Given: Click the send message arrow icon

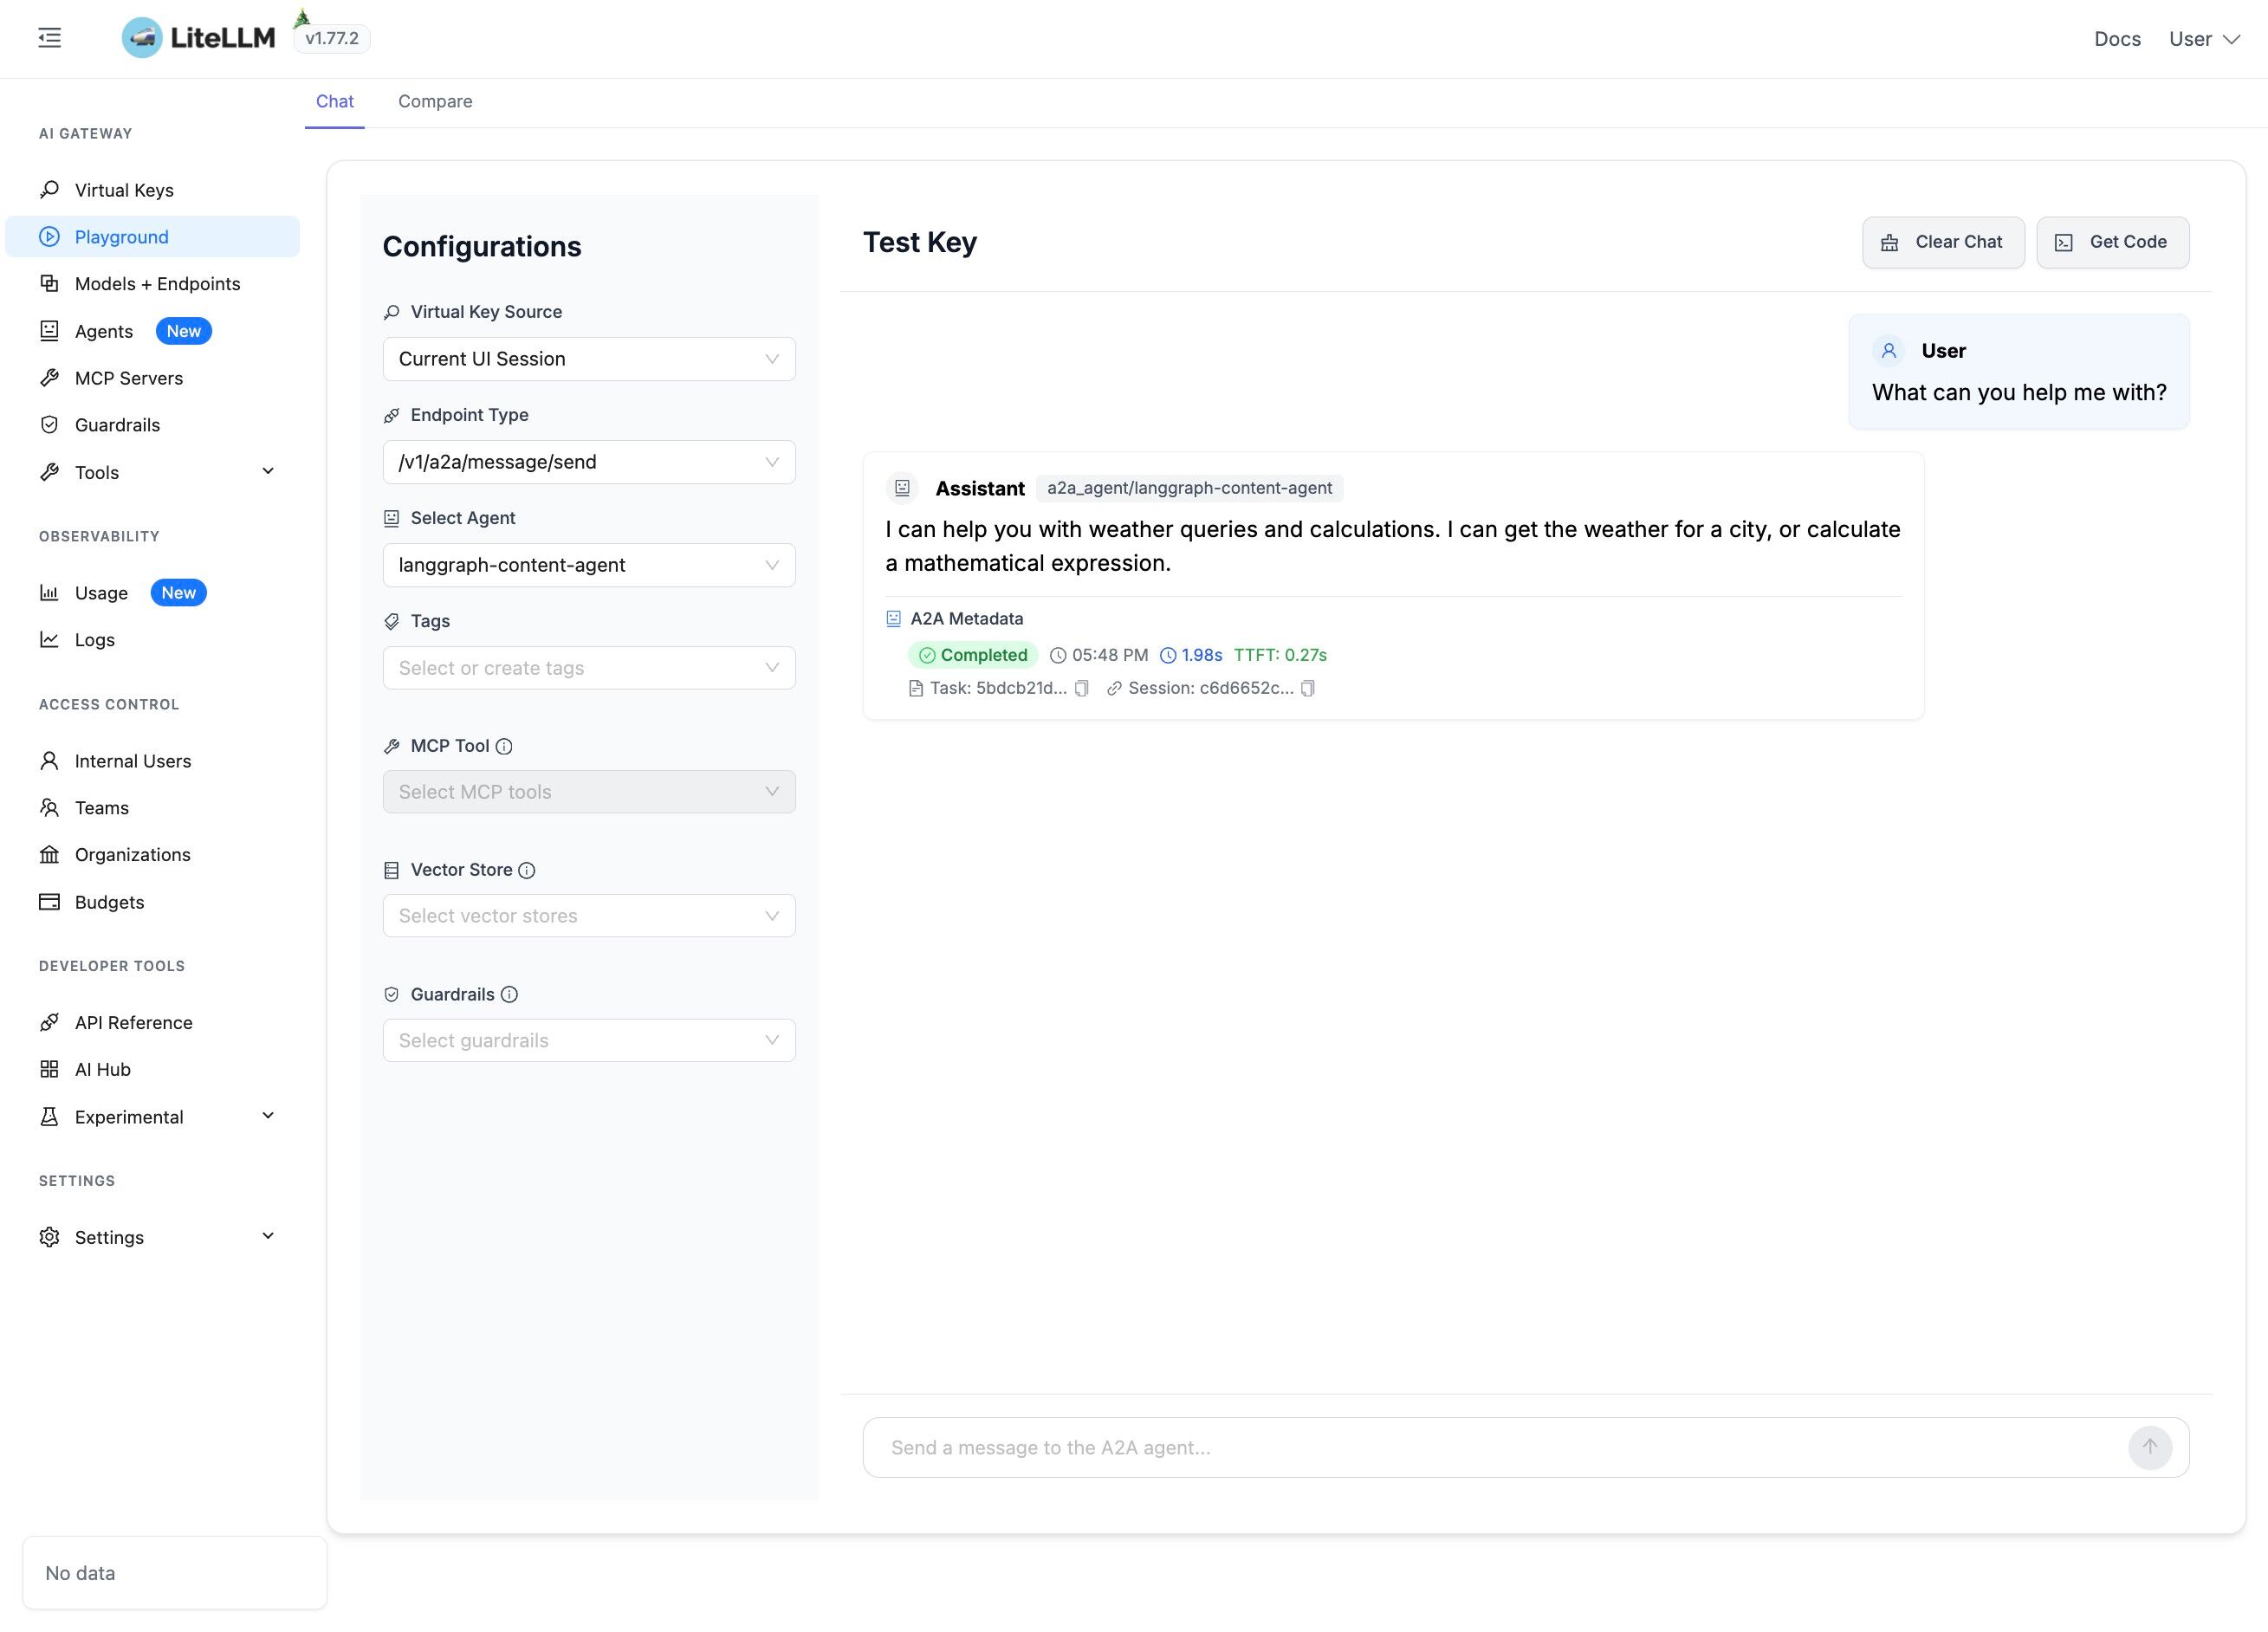Looking at the screenshot, I should [x=2149, y=1447].
